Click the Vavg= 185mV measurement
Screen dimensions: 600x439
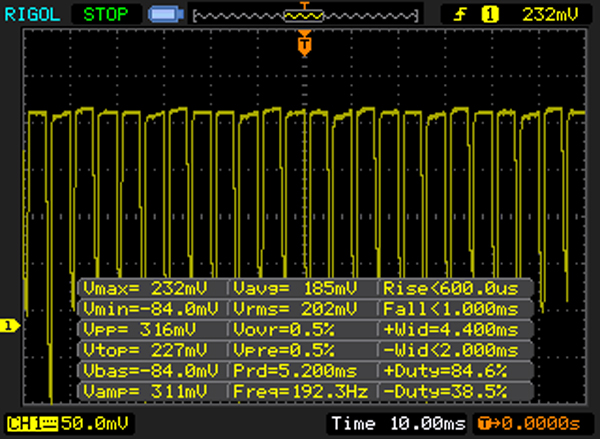tap(295, 288)
